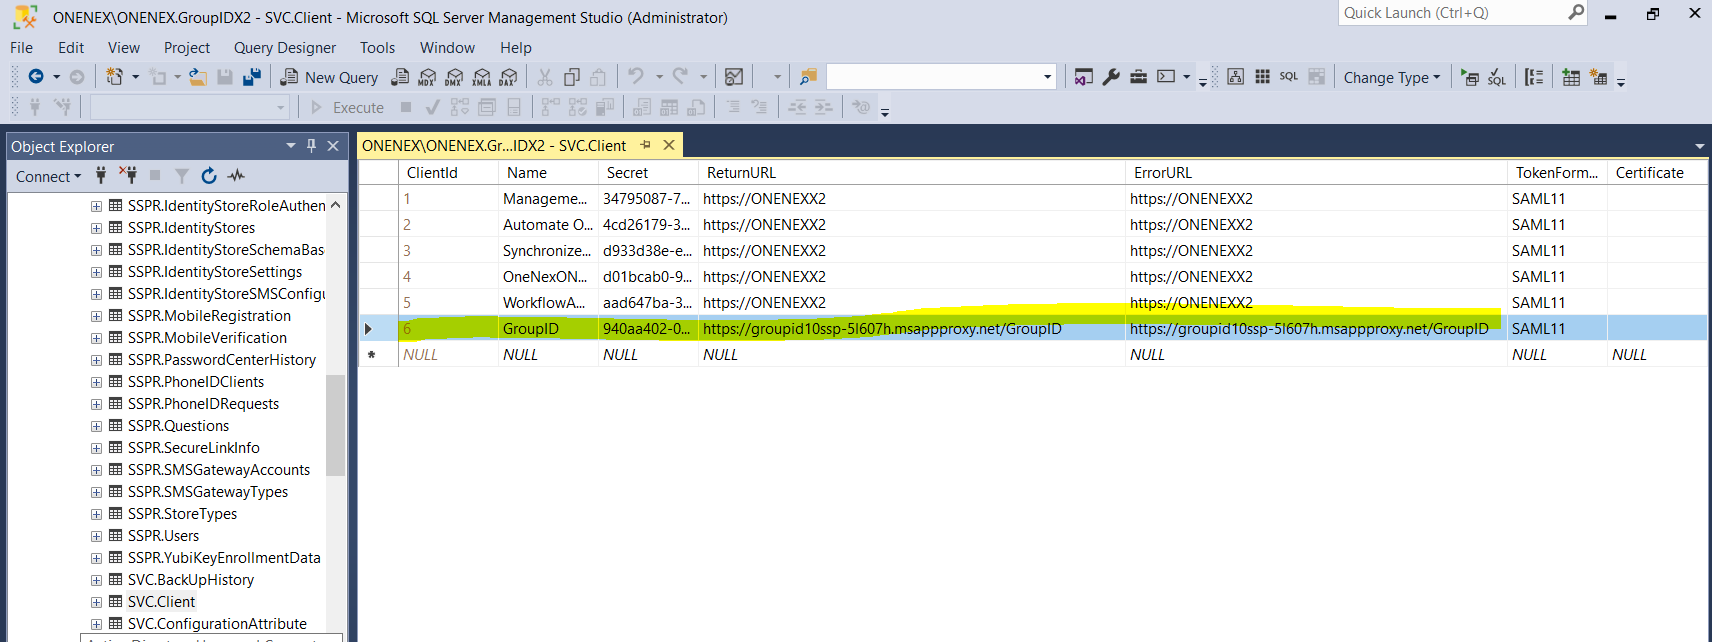Open the Edit menu

[71, 47]
